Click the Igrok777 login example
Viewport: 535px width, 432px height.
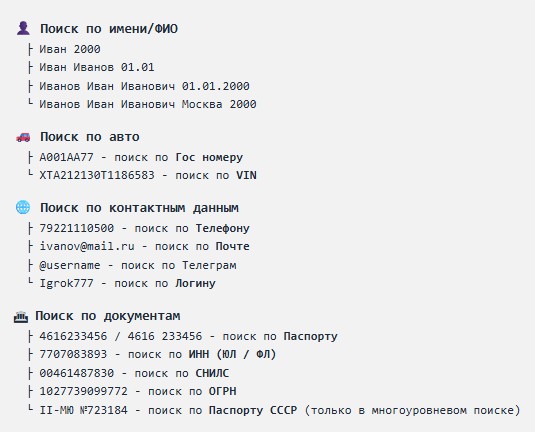pos(66,283)
